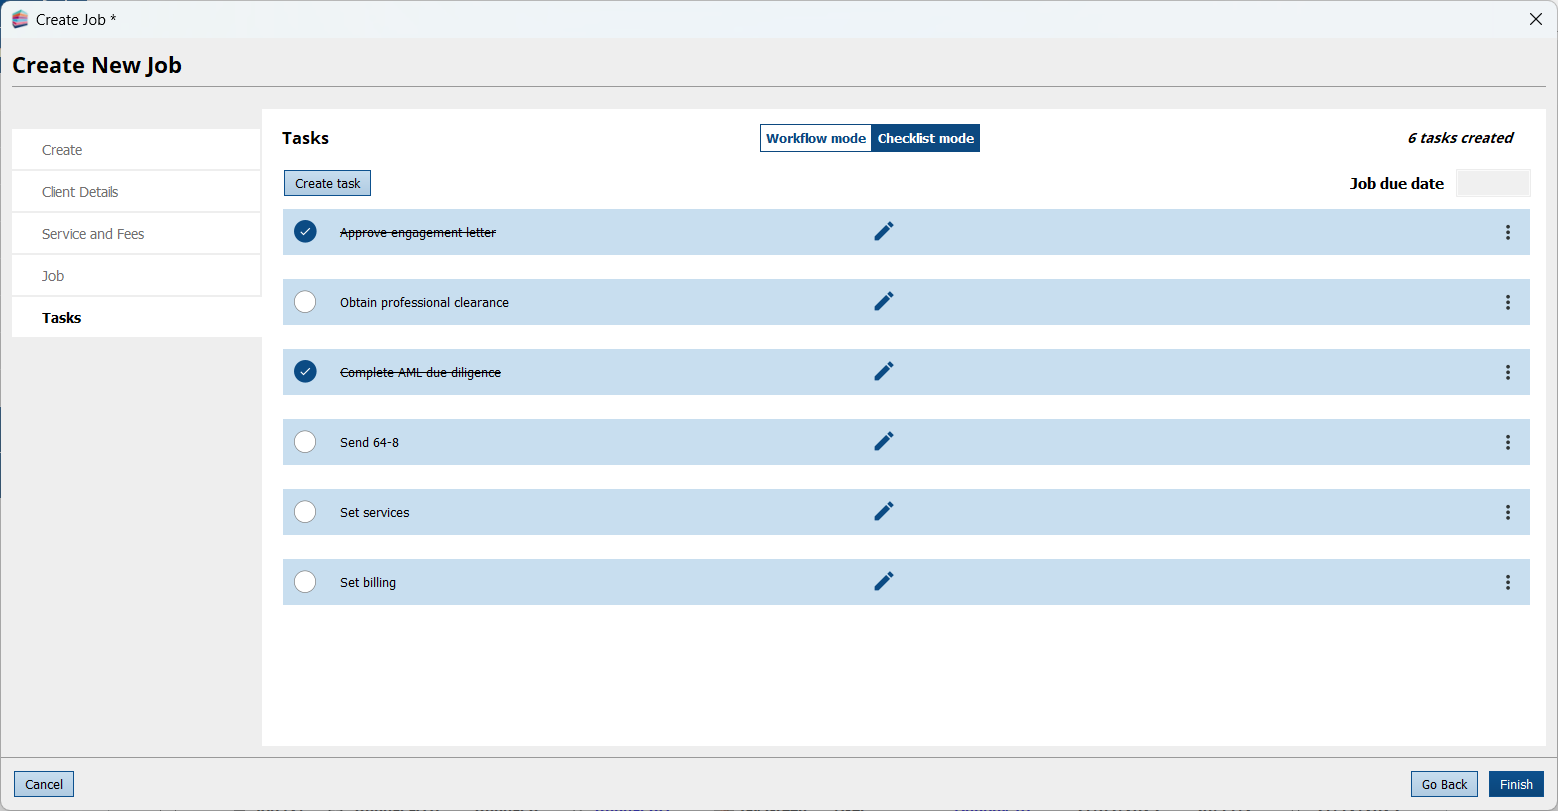1558x811 pixels.
Task: Open three-dot menu for 'Set services'
Action: pos(1507,512)
